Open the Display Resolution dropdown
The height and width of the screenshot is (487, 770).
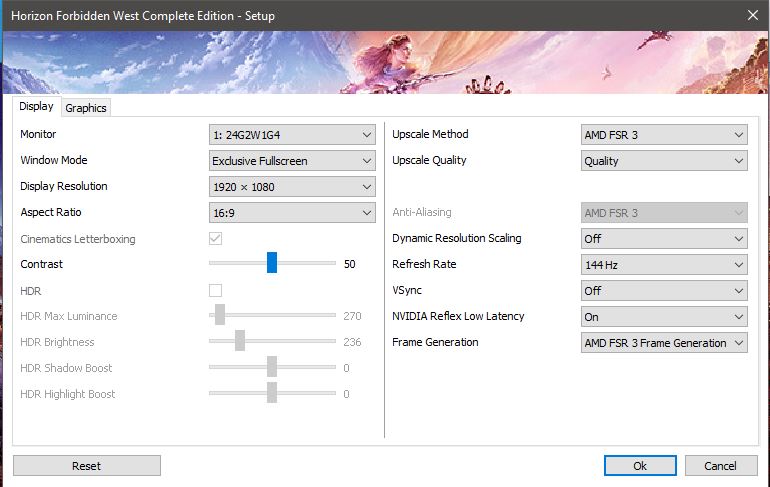292,187
